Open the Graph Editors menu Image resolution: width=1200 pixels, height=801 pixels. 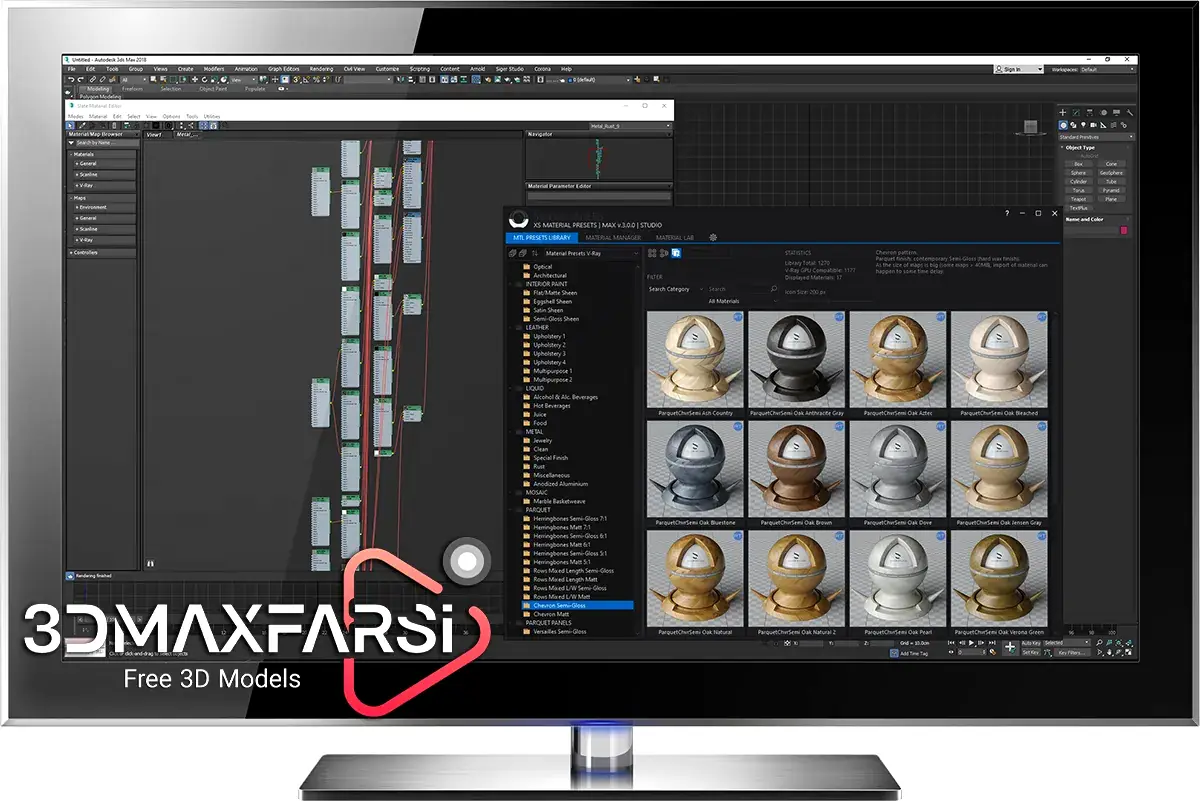(x=284, y=69)
